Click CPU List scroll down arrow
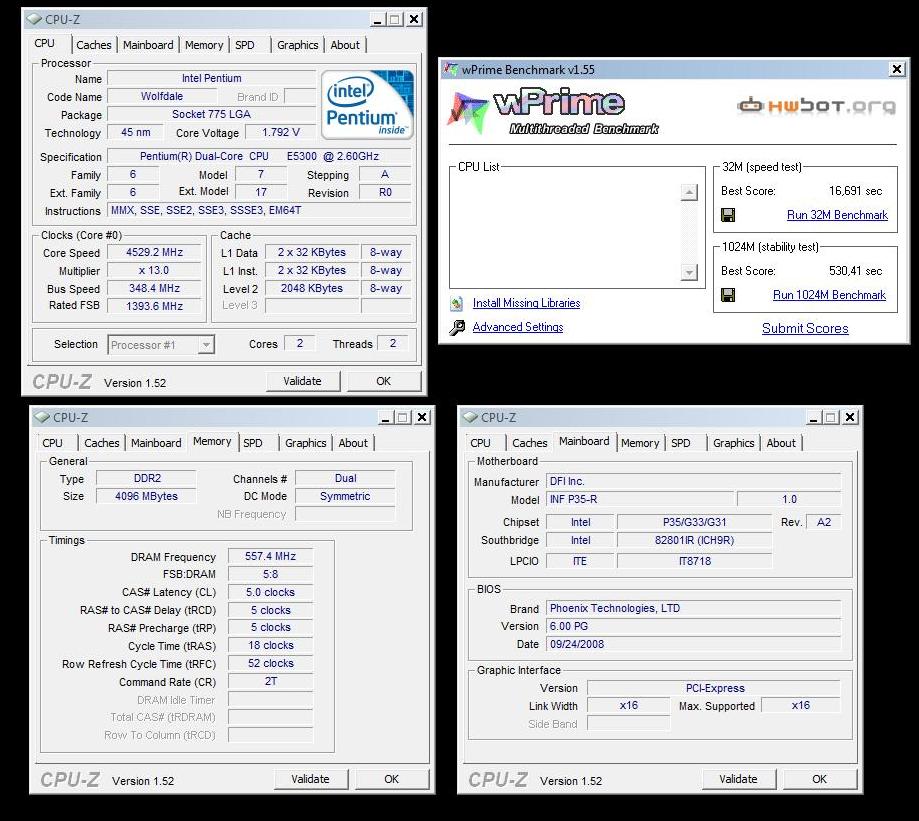Image resolution: width=919 pixels, height=821 pixels. [690, 272]
